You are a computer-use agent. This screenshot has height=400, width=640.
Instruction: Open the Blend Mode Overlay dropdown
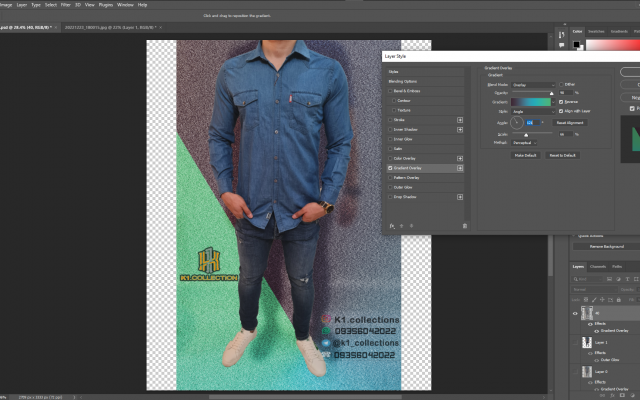[533, 85]
